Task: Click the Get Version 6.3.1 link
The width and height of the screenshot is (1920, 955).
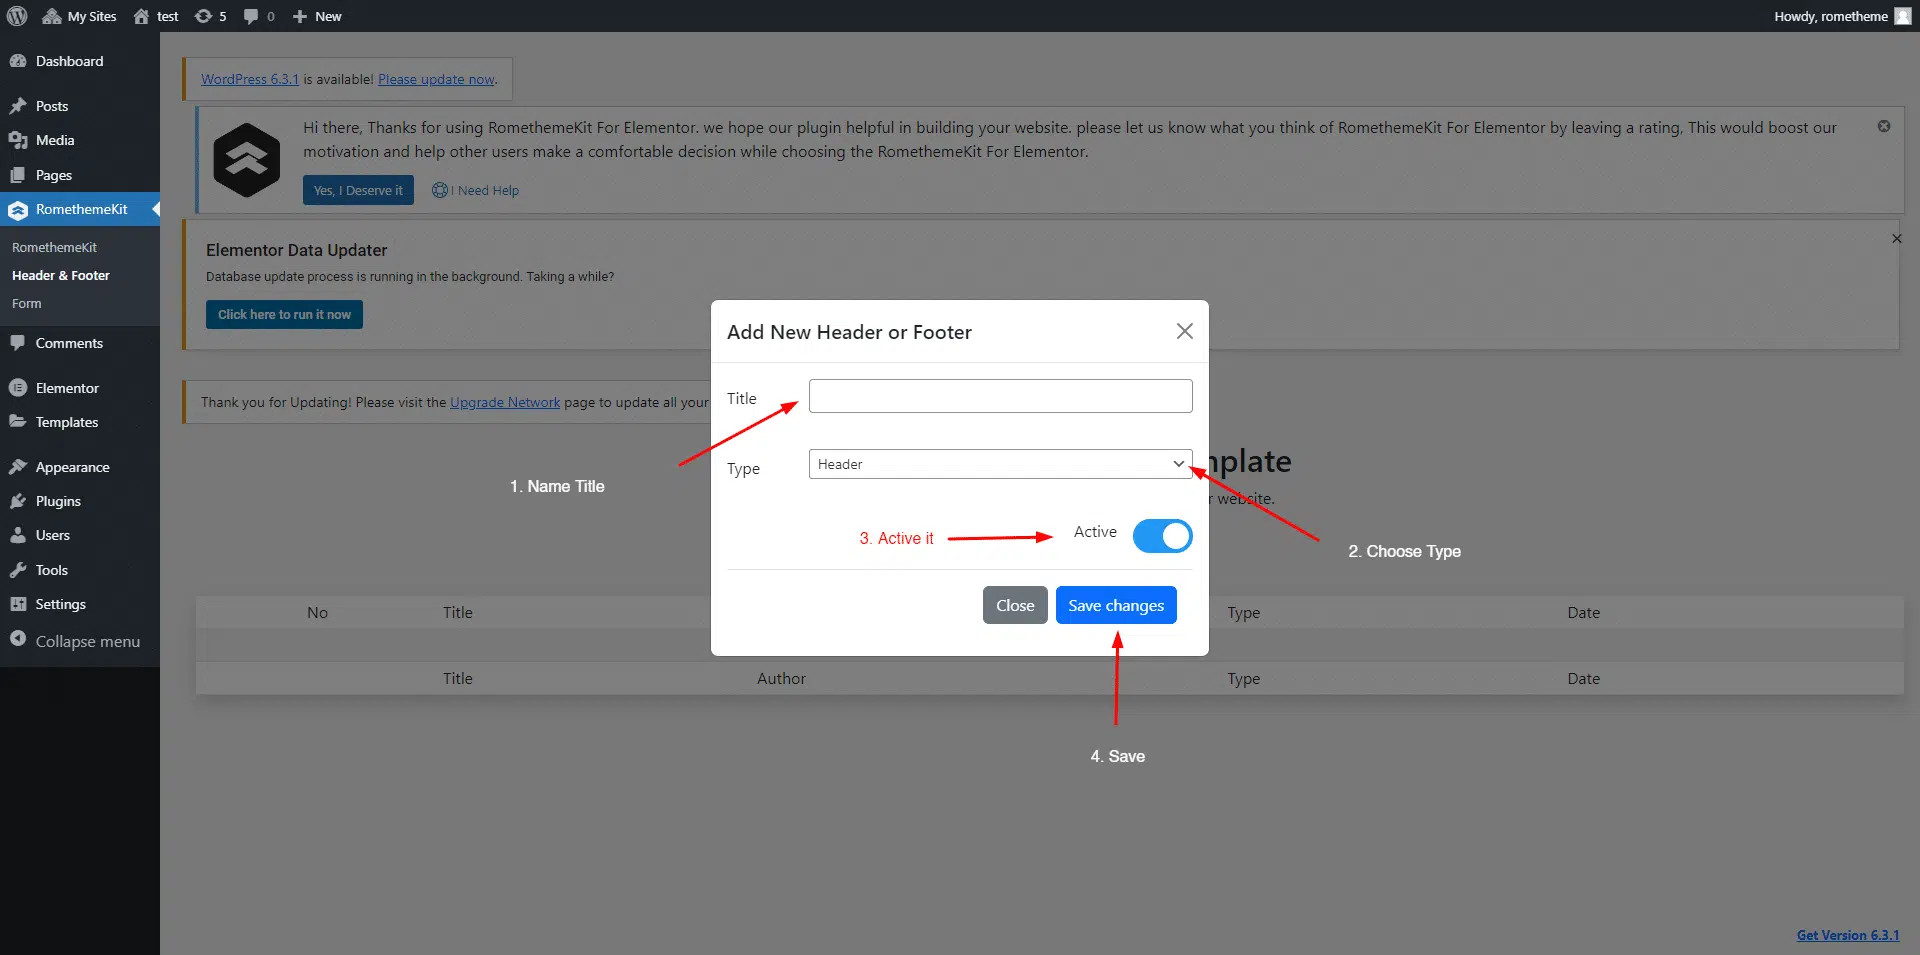Action: point(1848,935)
